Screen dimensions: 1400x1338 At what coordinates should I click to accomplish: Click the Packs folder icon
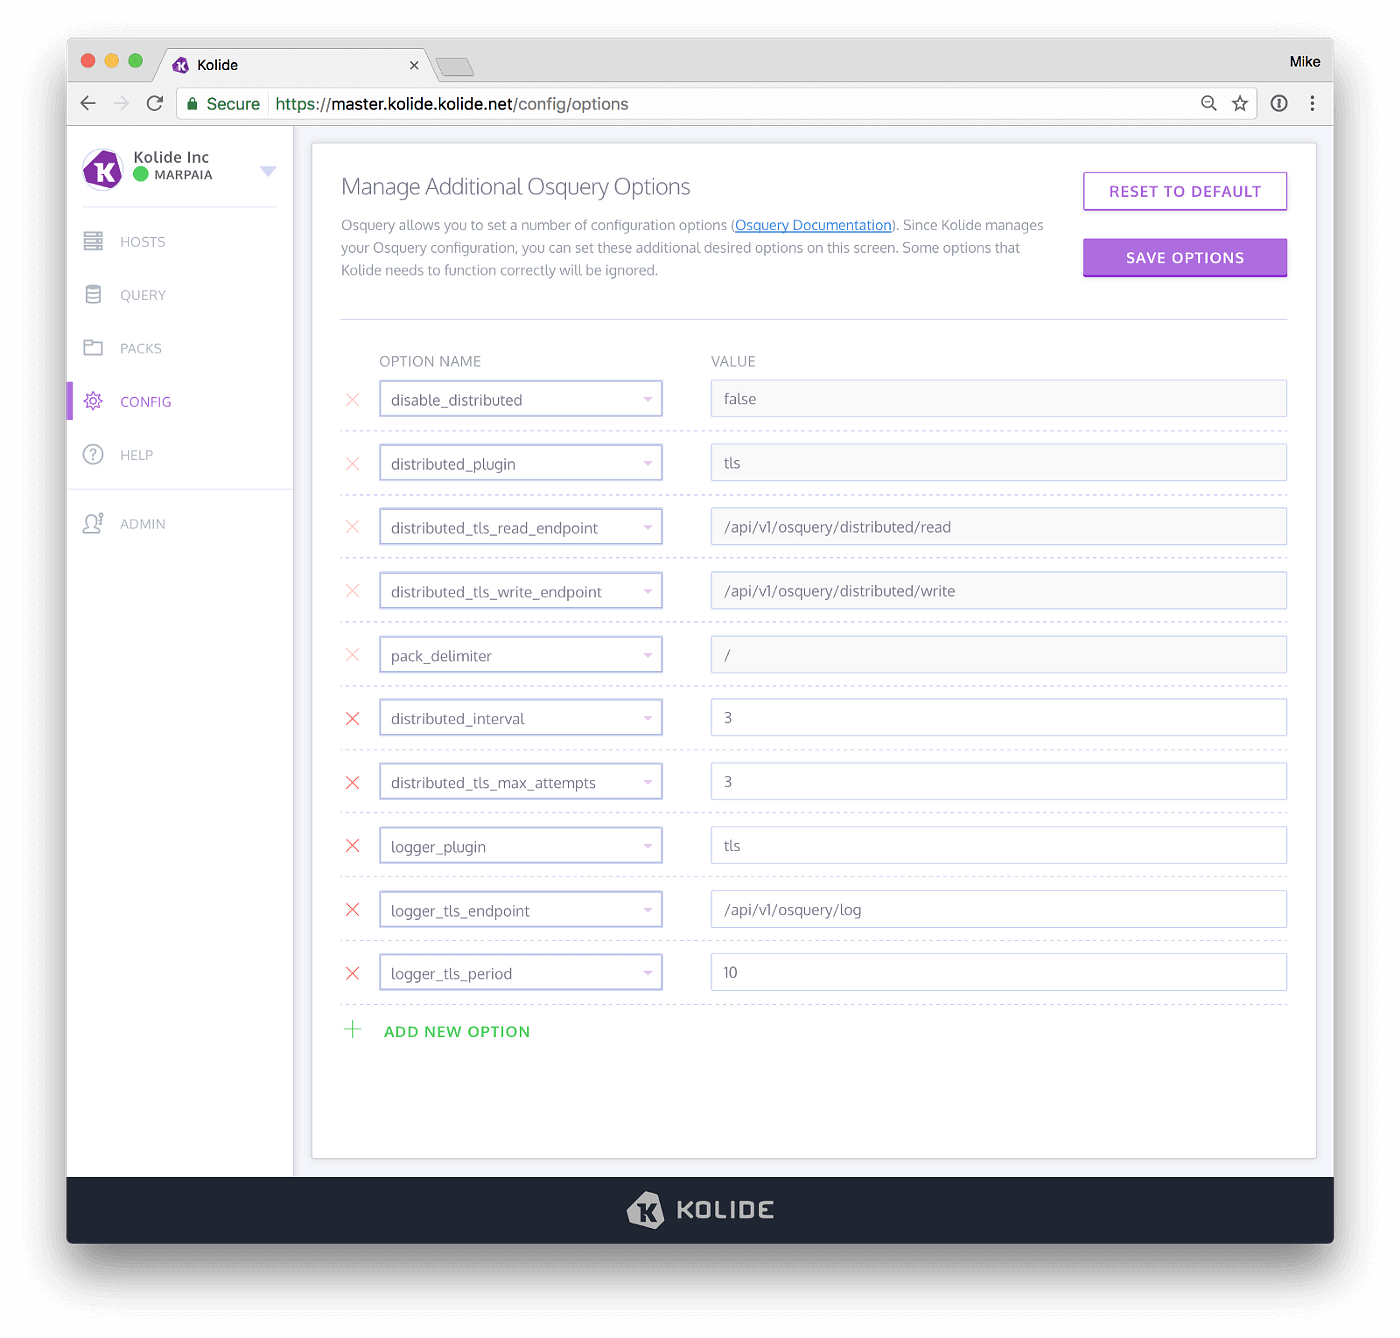[93, 347]
